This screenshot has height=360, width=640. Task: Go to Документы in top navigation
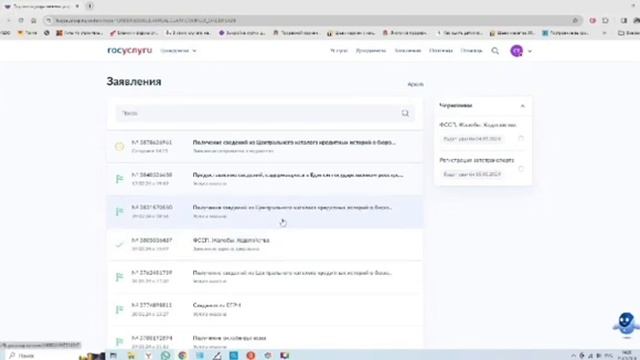coord(371,51)
